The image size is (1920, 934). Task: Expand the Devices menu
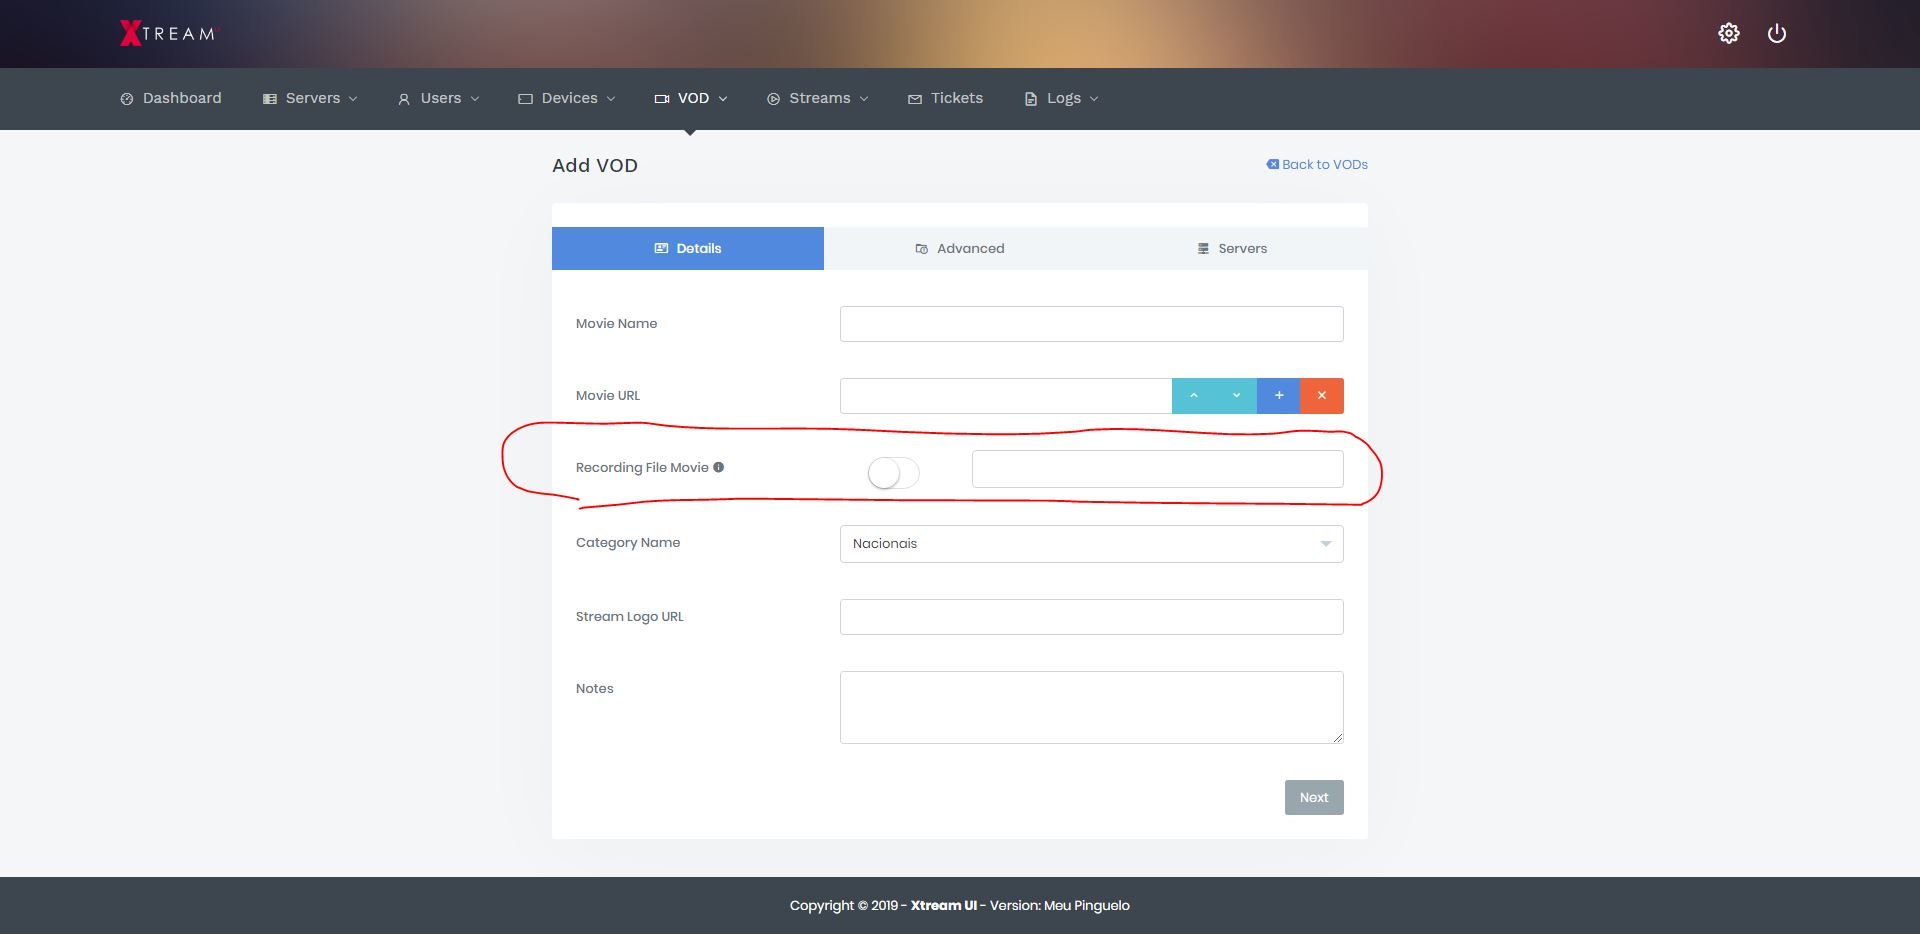pyautogui.click(x=567, y=98)
